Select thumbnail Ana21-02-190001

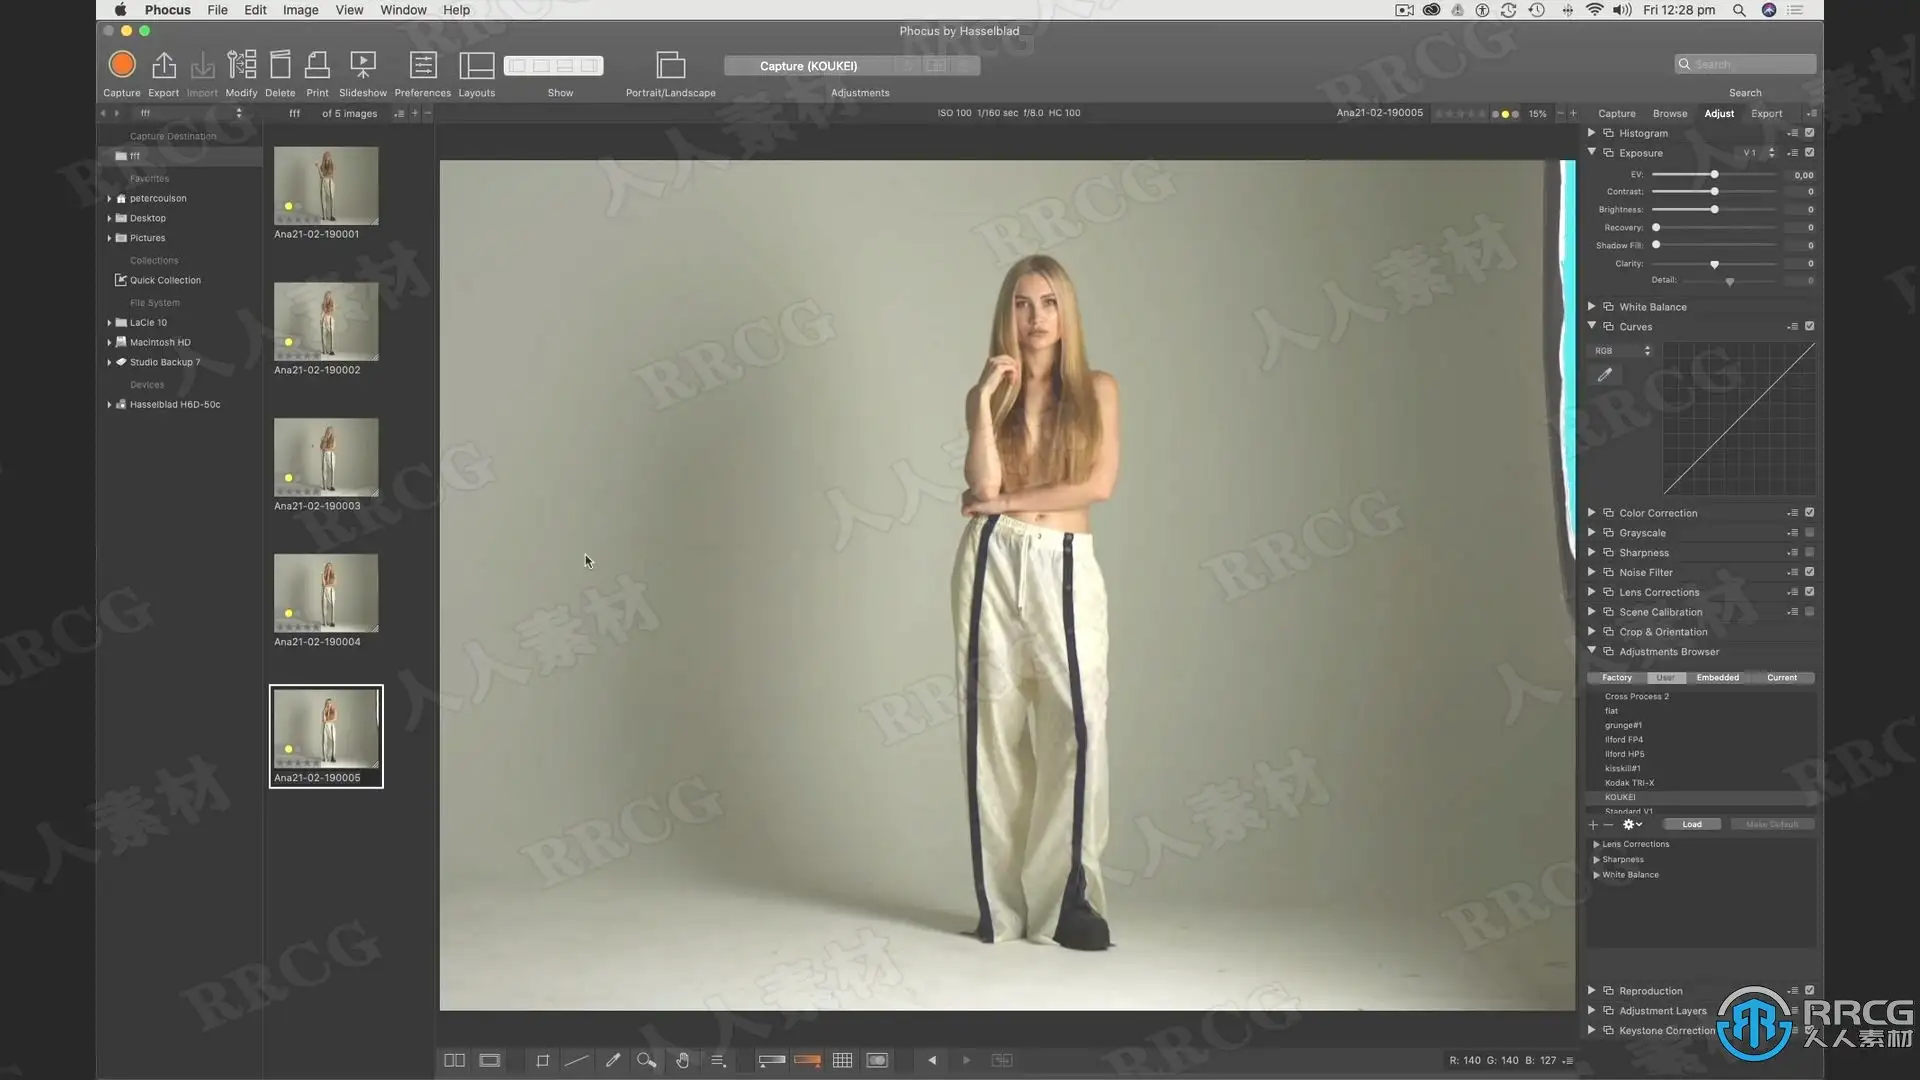[x=326, y=186]
